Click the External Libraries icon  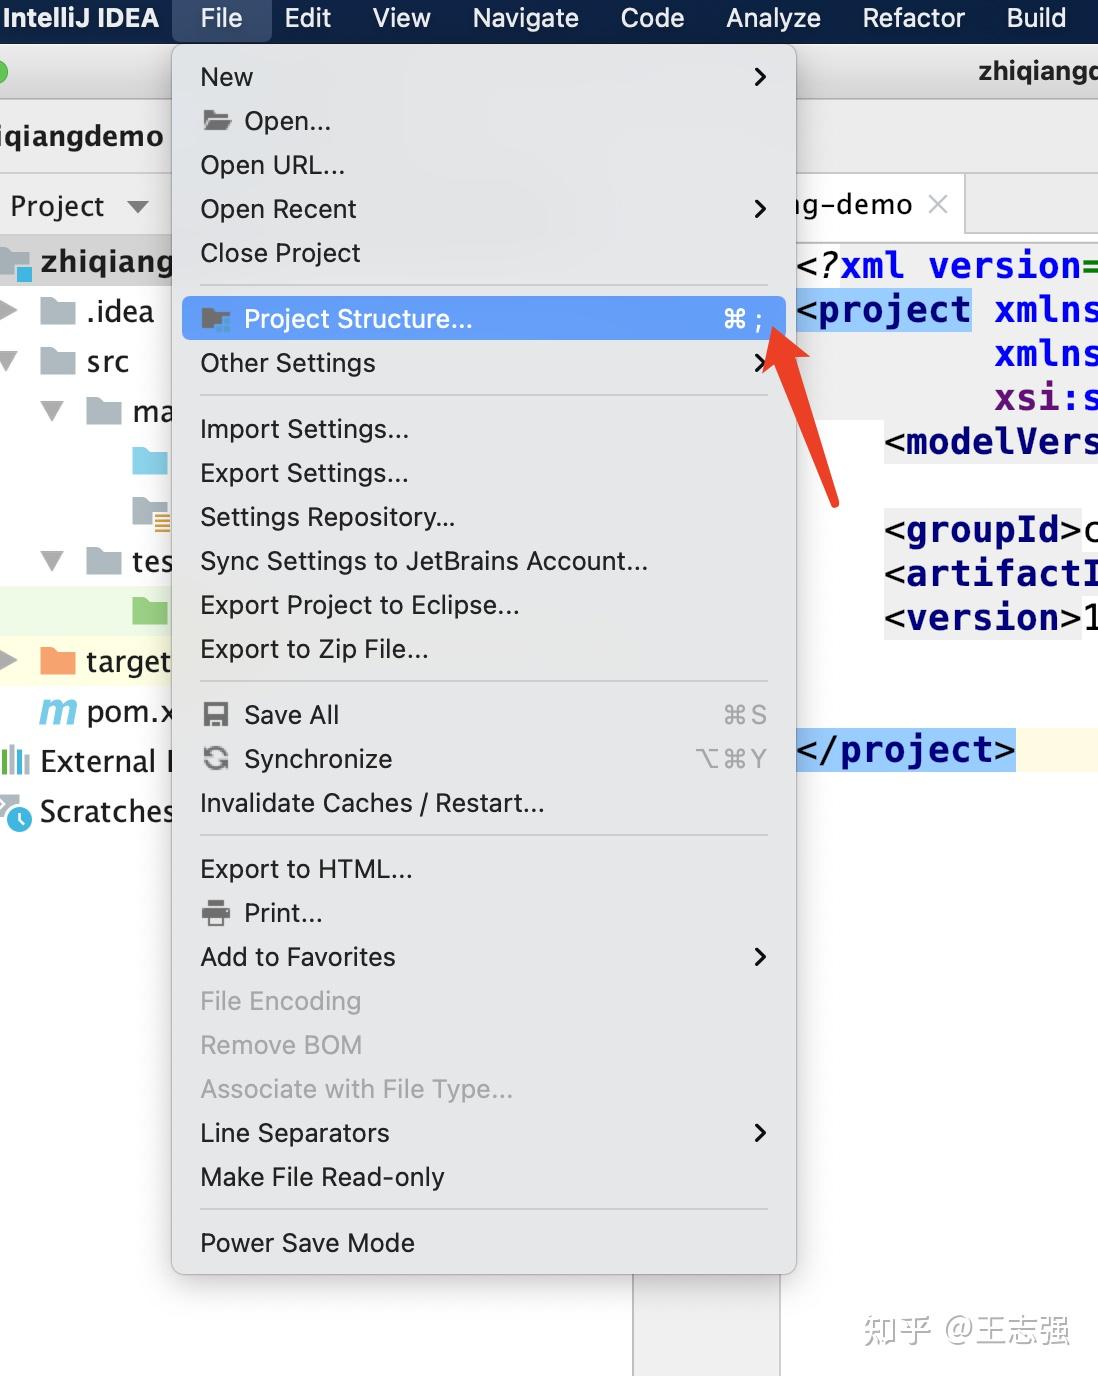(x=16, y=761)
